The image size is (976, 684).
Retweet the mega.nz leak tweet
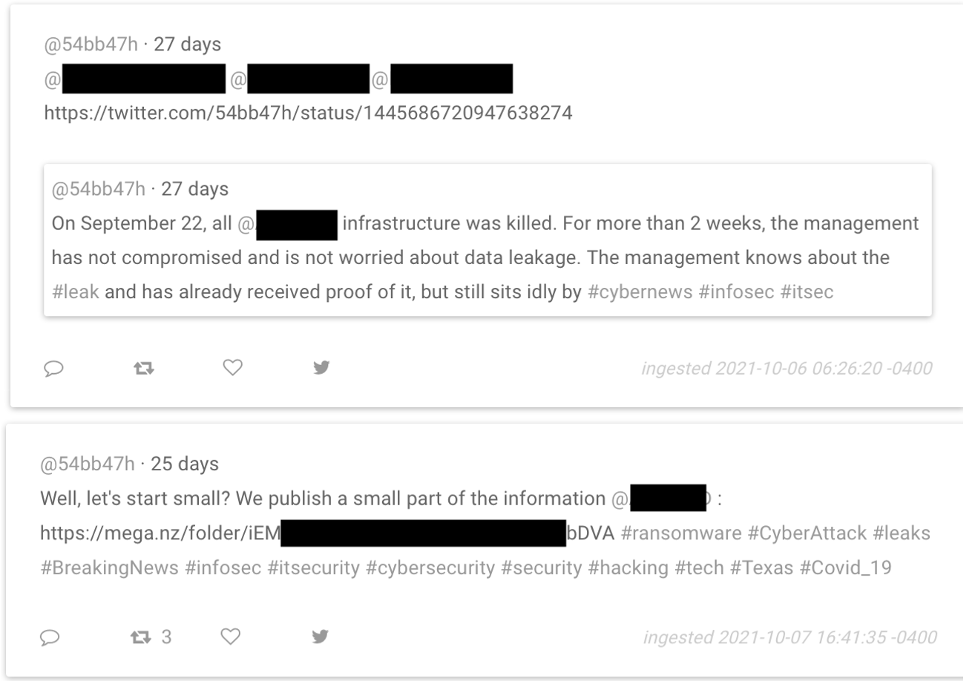tap(142, 637)
